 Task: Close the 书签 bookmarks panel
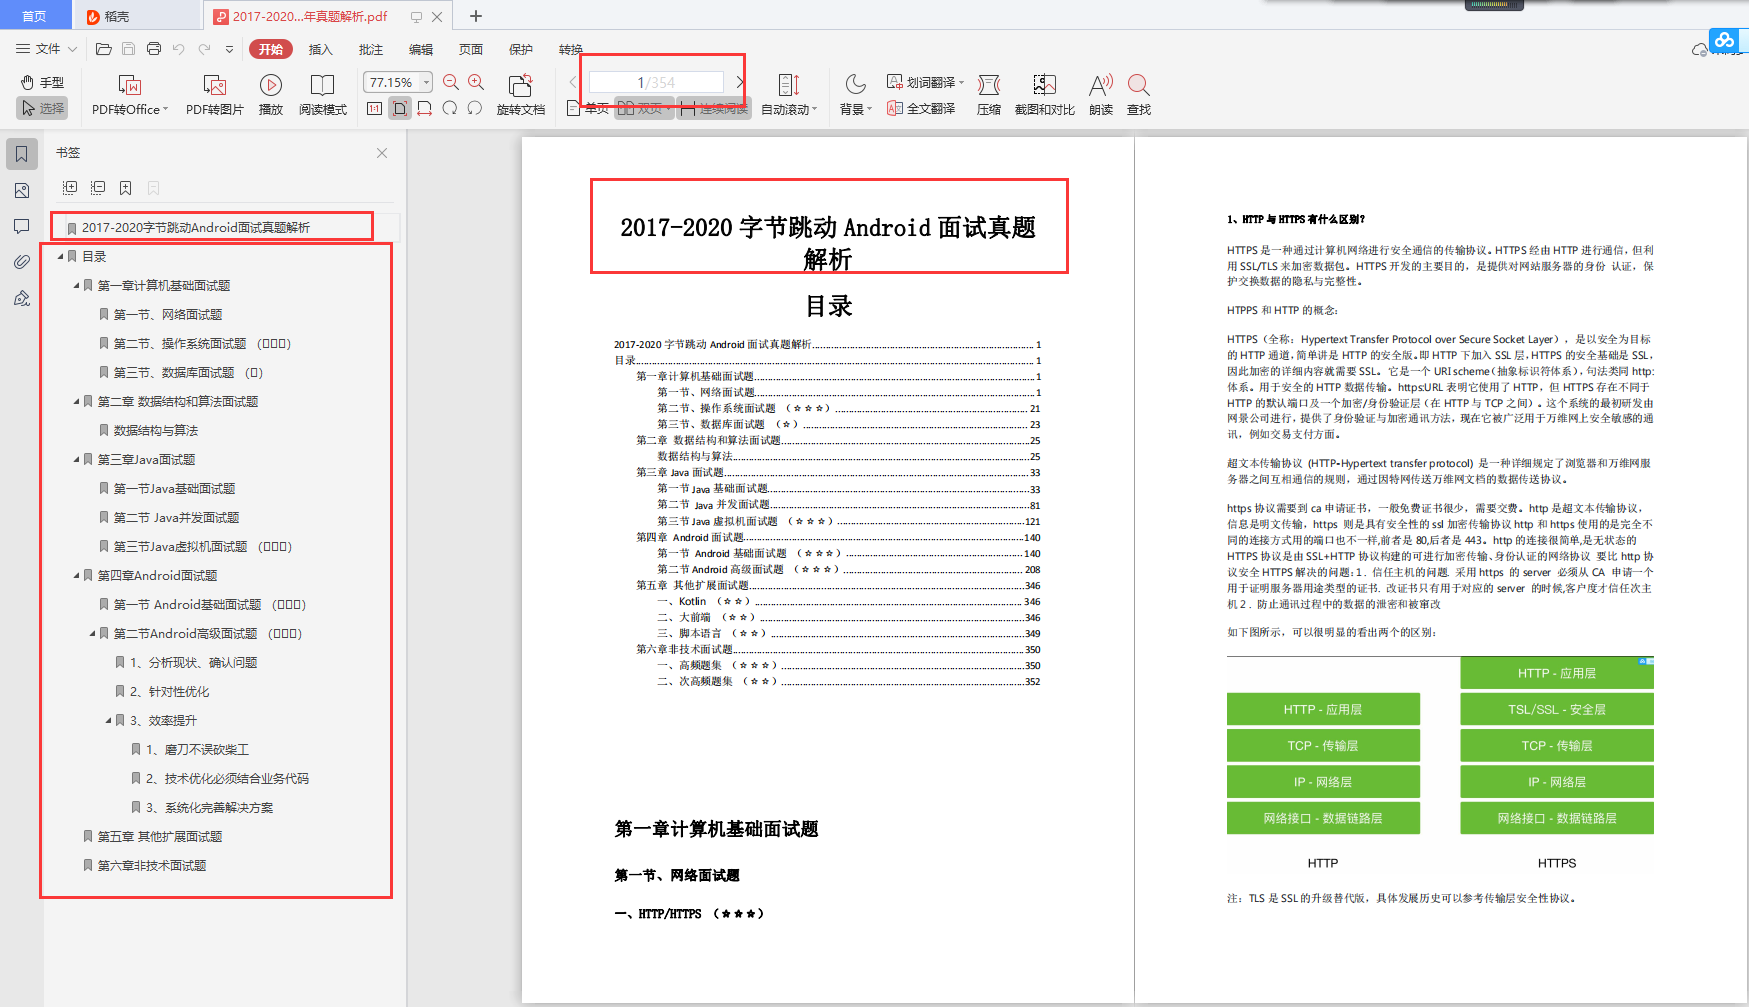382,153
